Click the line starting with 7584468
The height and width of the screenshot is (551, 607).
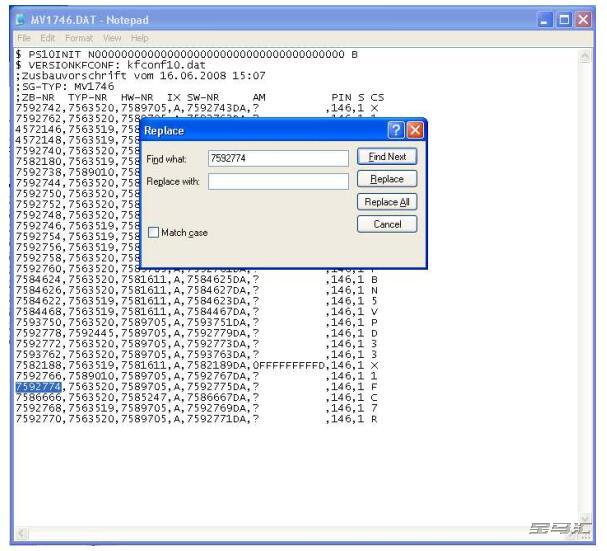[x=197, y=312]
